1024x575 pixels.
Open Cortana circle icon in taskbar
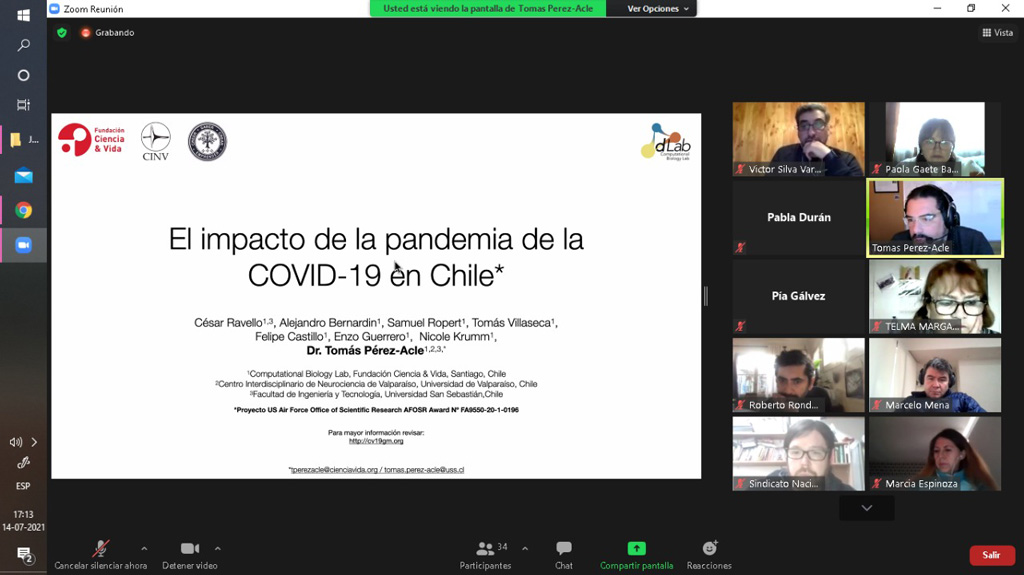pyautogui.click(x=23, y=75)
